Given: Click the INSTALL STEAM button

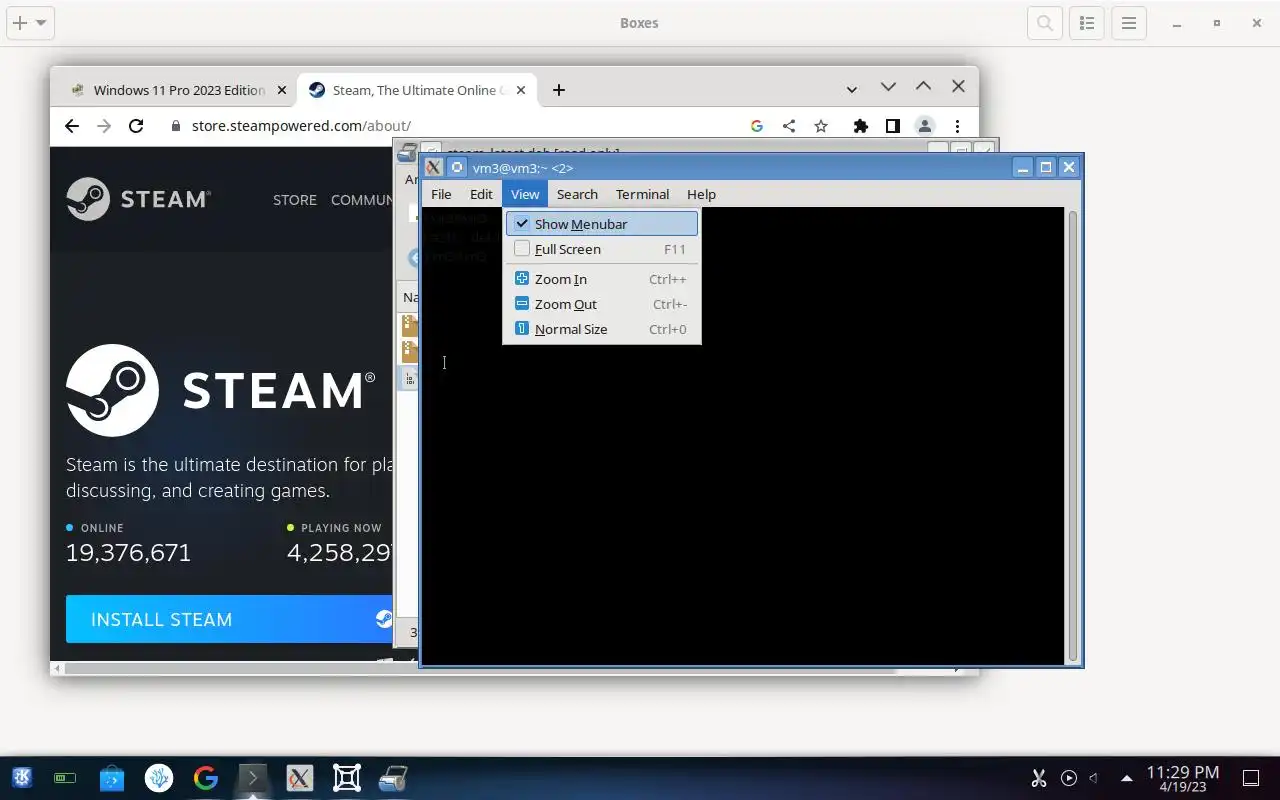Looking at the screenshot, I should coord(229,619).
